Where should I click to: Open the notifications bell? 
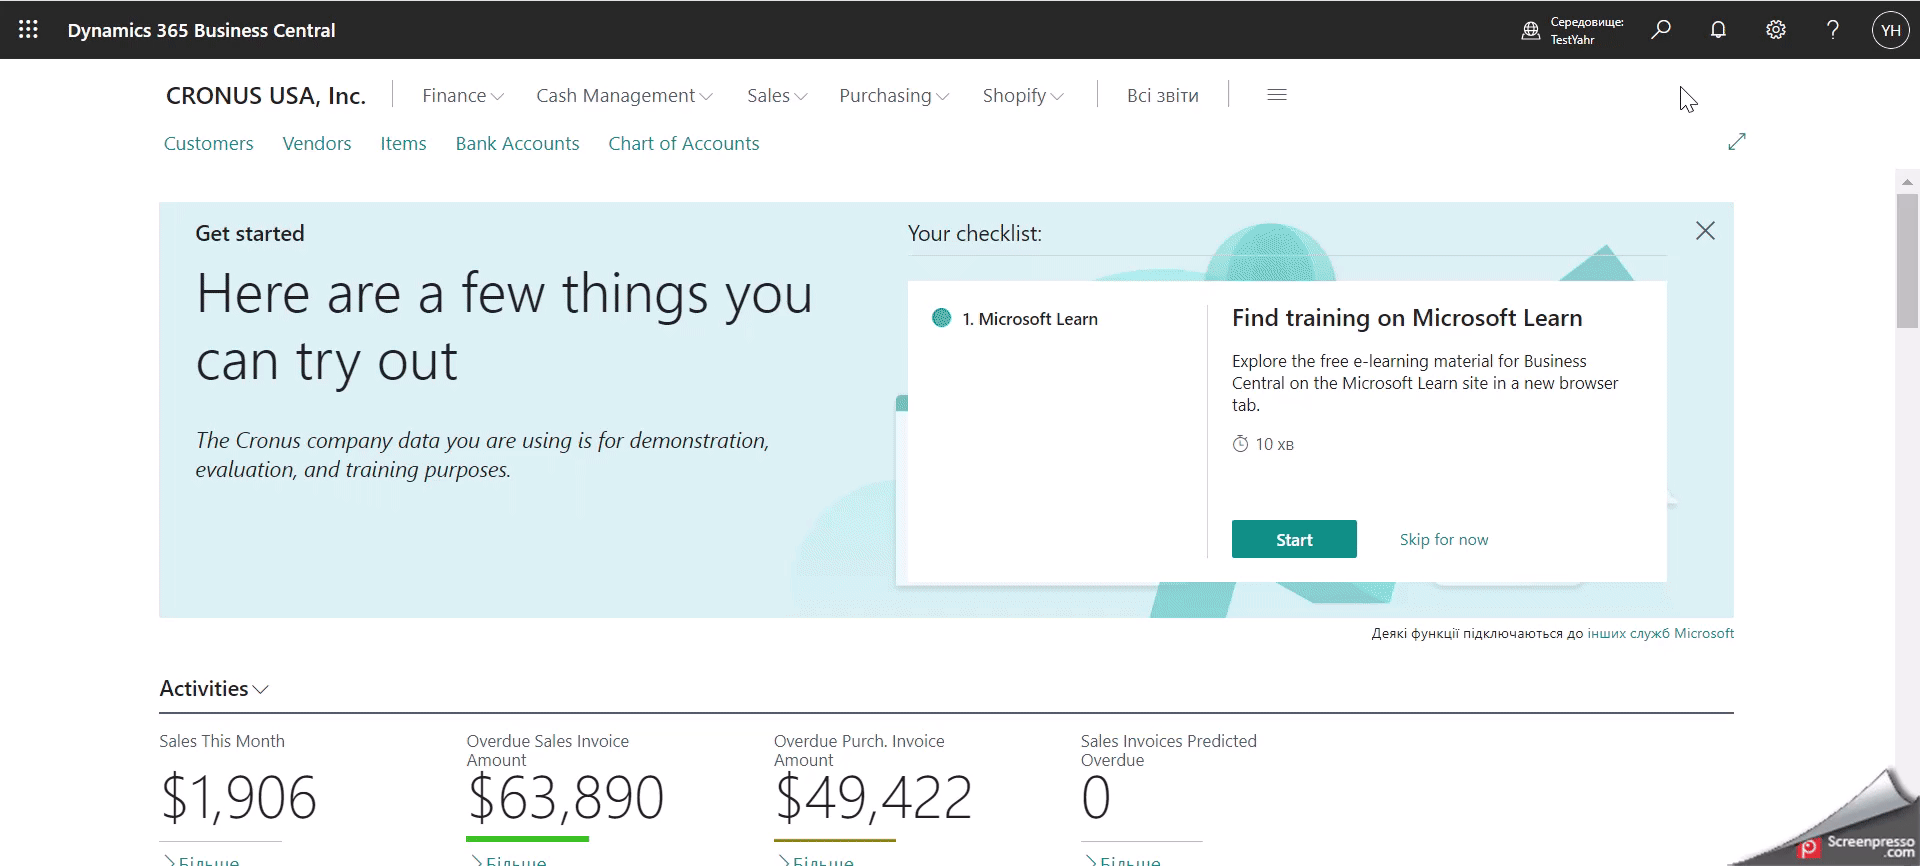pos(1718,30)
